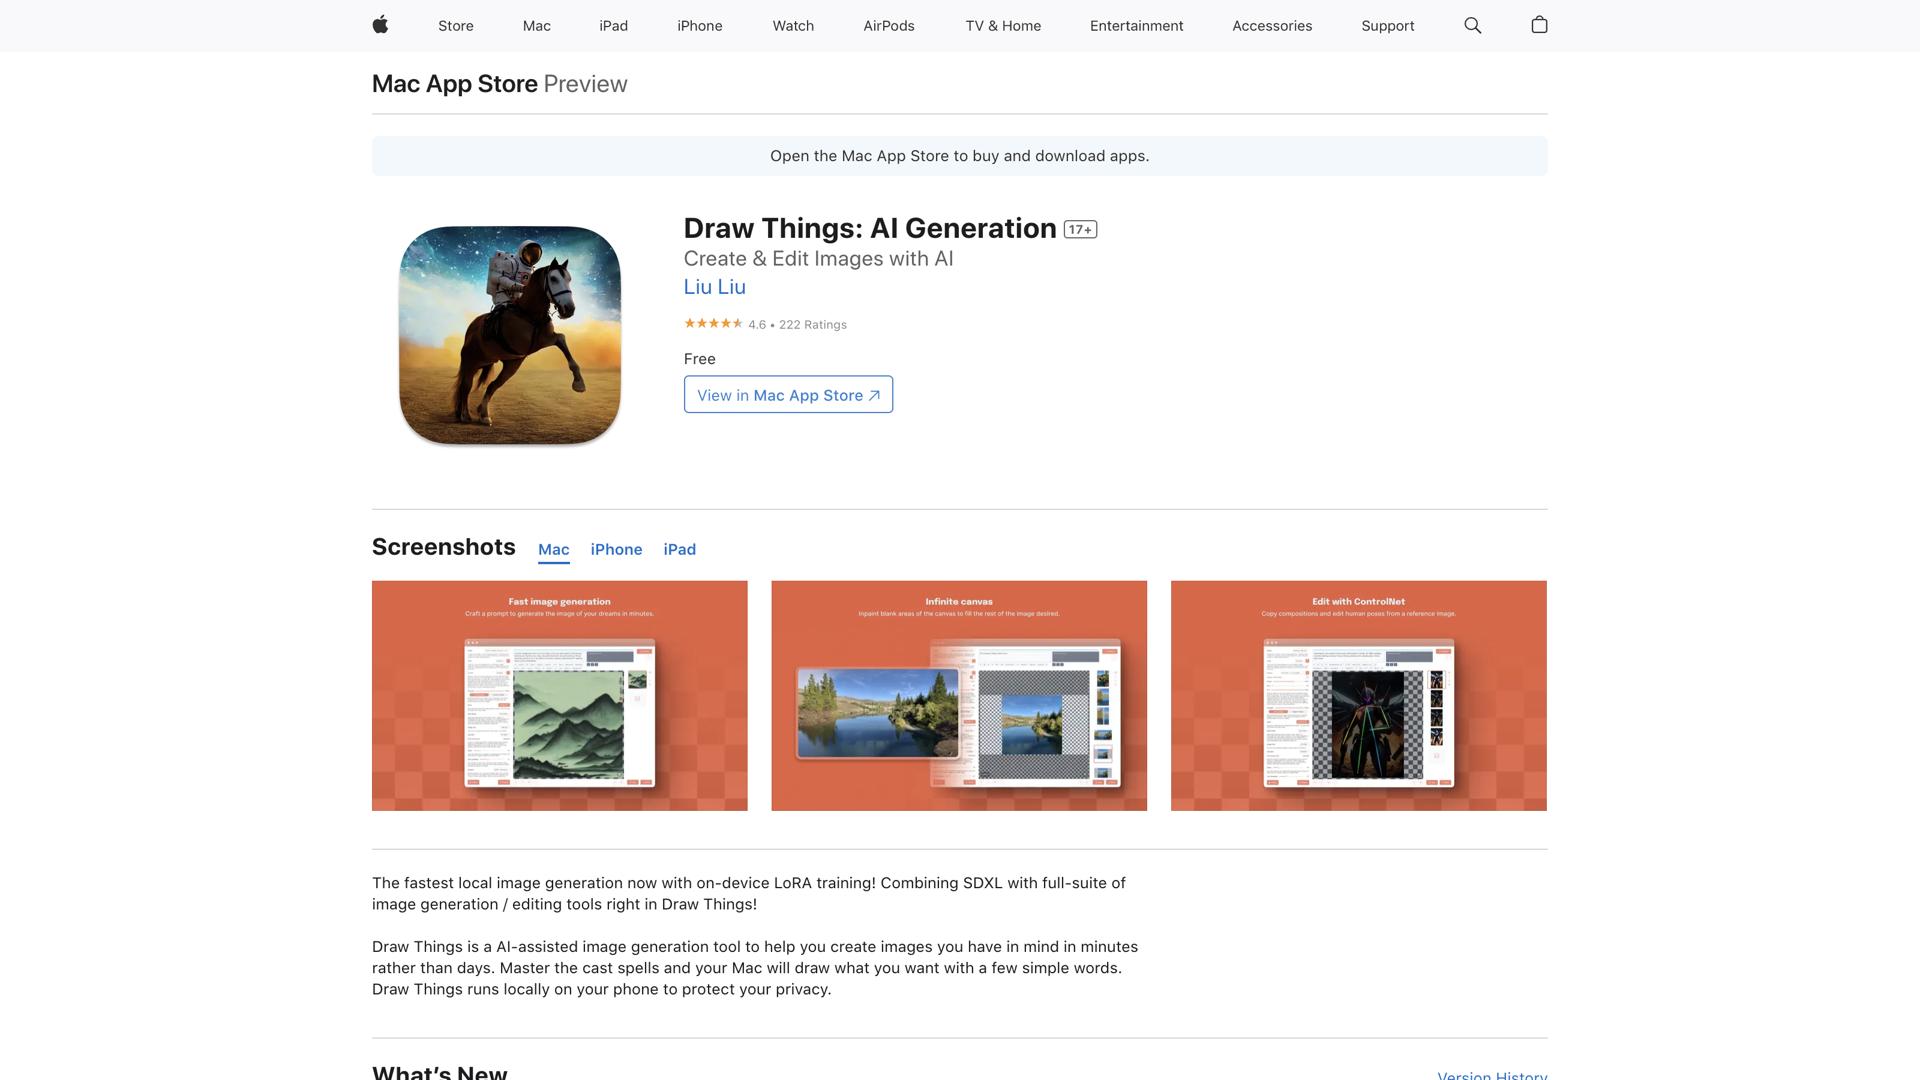1920x1080 pixels.
Task: Click the 17+ age rating badge
Action: (1080, 228)
